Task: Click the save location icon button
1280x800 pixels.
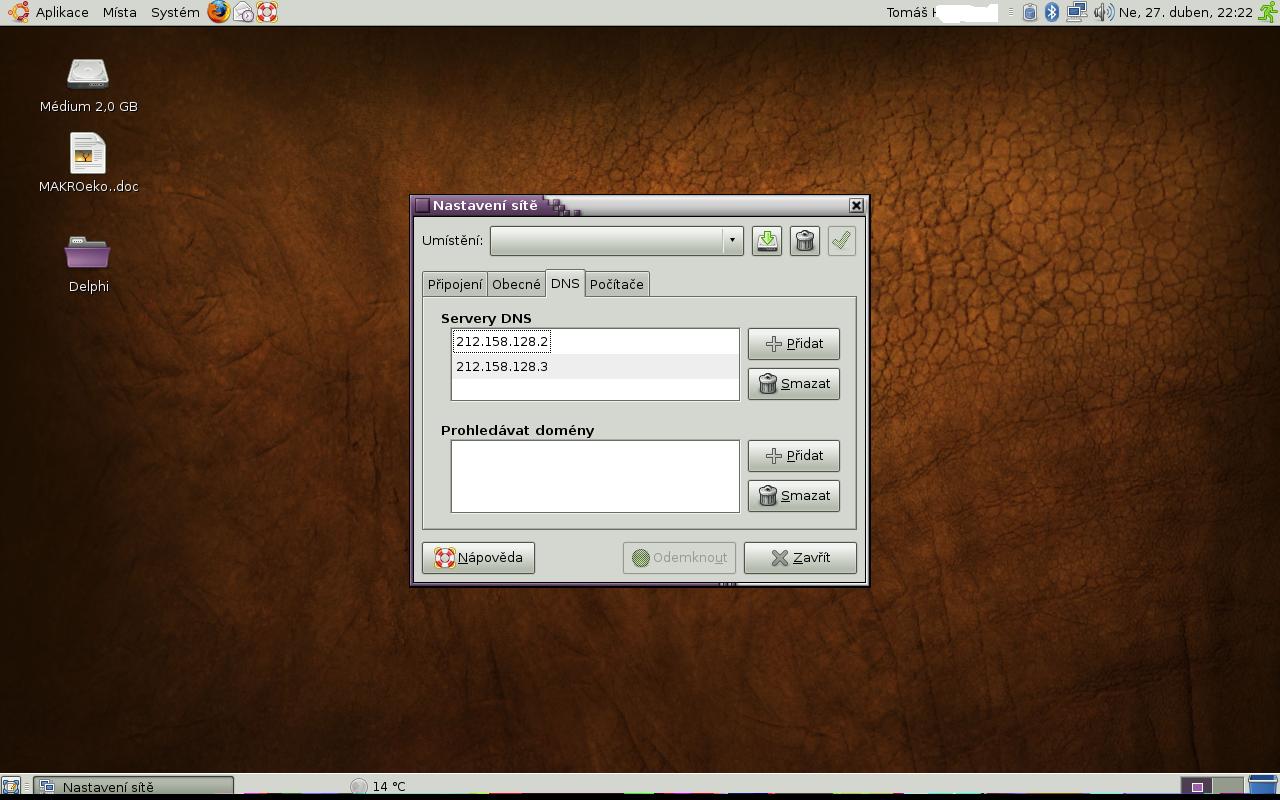Action: pos(767,241)
